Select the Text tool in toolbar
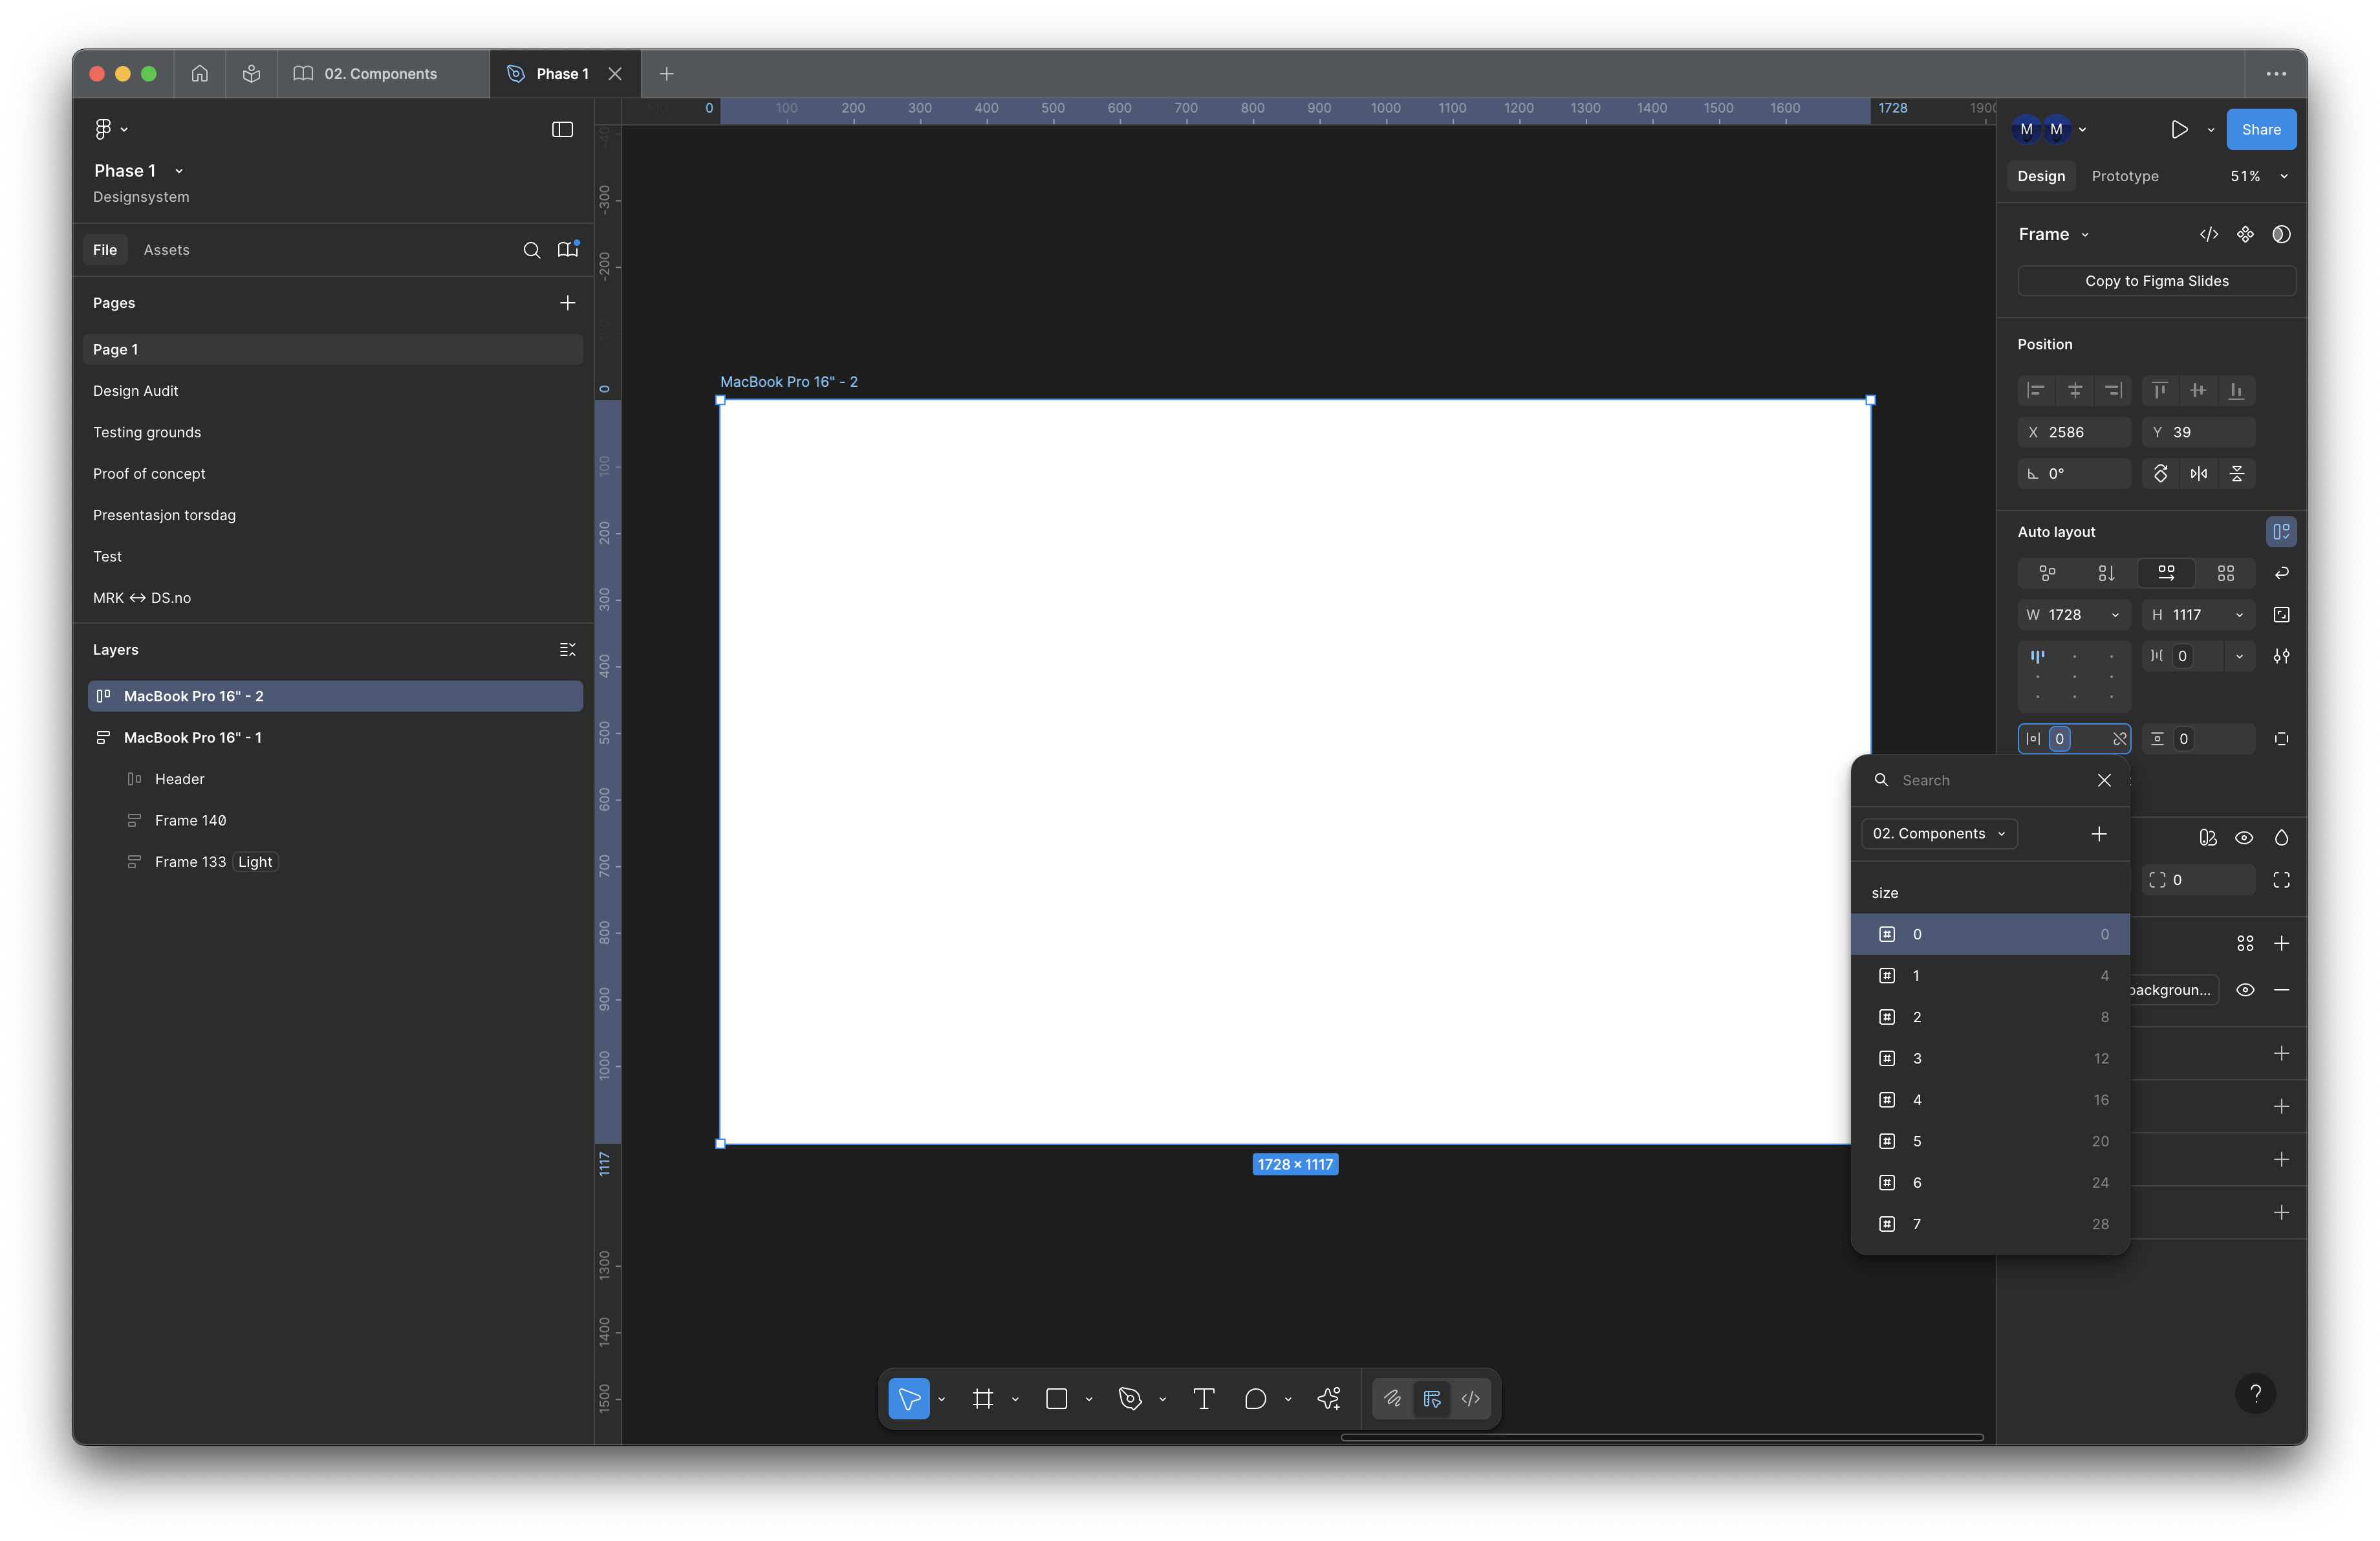2380x1541 pixels. 1203,1398
